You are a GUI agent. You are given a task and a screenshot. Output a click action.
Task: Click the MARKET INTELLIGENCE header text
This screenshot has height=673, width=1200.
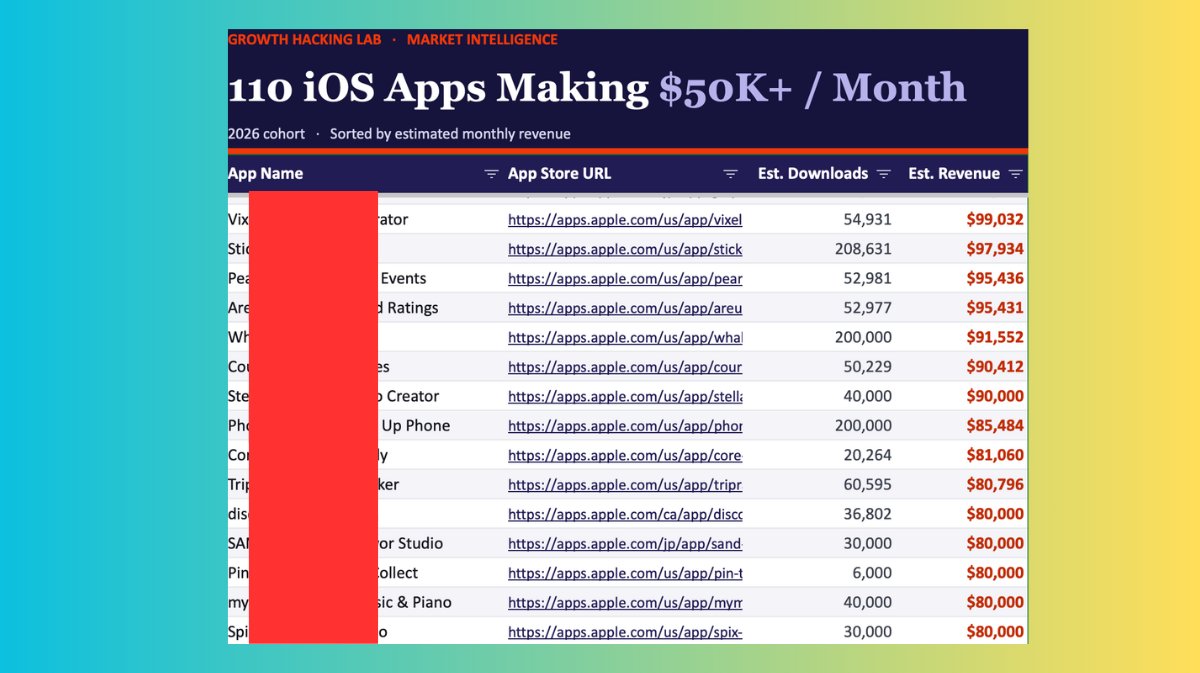[x=482, y=40]
